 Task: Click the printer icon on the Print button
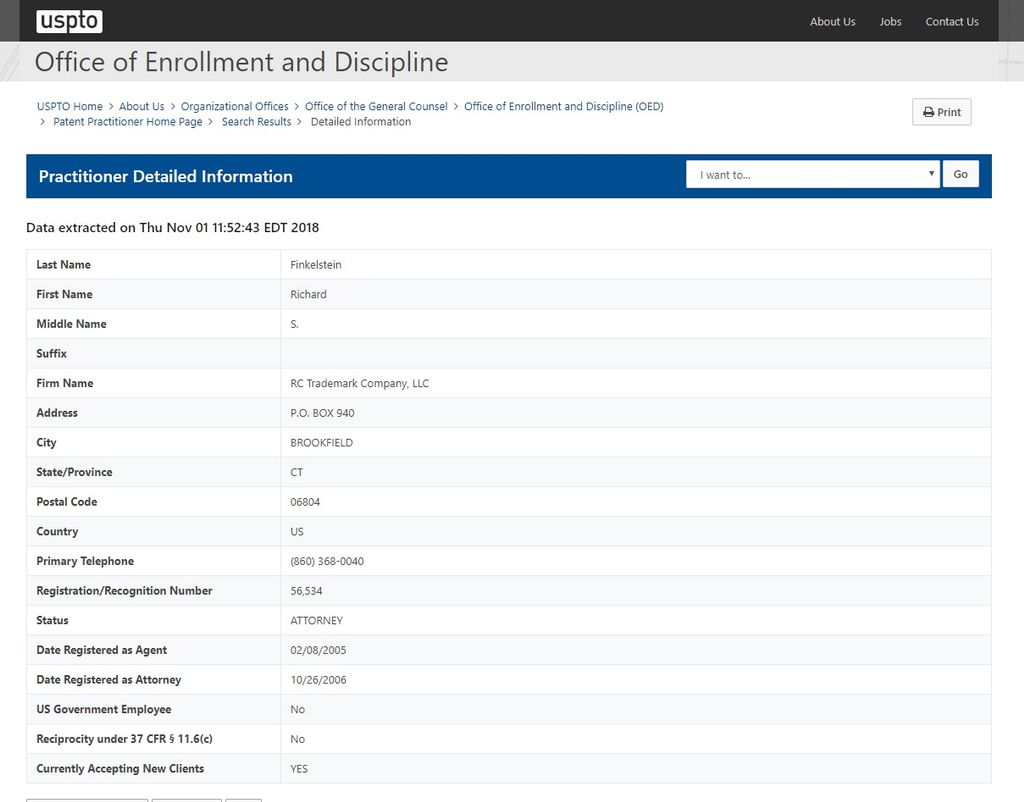coord(928,113)
